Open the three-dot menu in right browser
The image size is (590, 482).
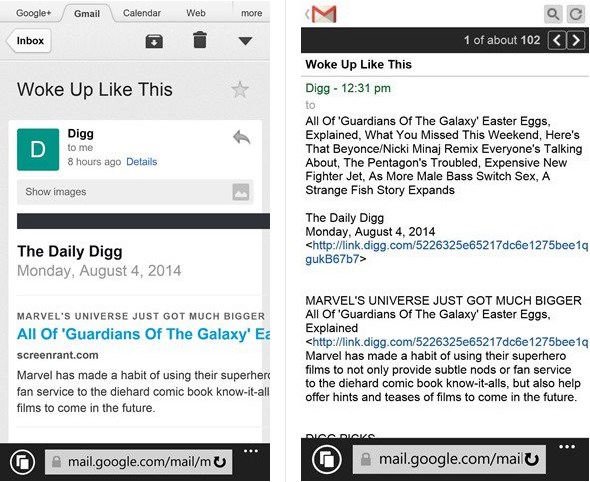pyautogui.click(x=567, y=447)
